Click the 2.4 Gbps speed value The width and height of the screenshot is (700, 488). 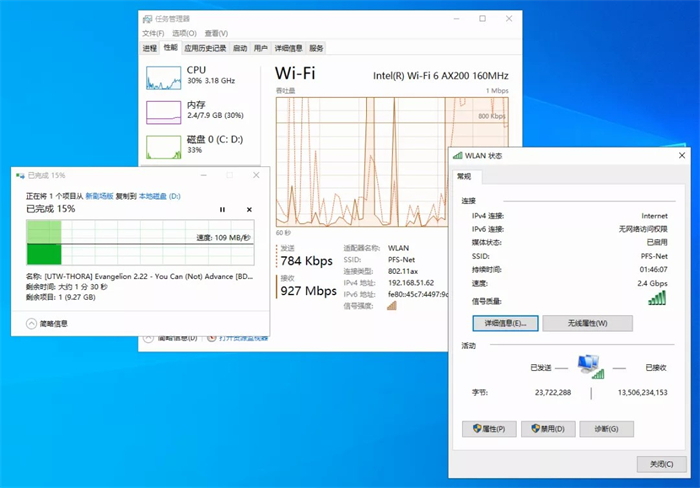[x=652, y=283]
